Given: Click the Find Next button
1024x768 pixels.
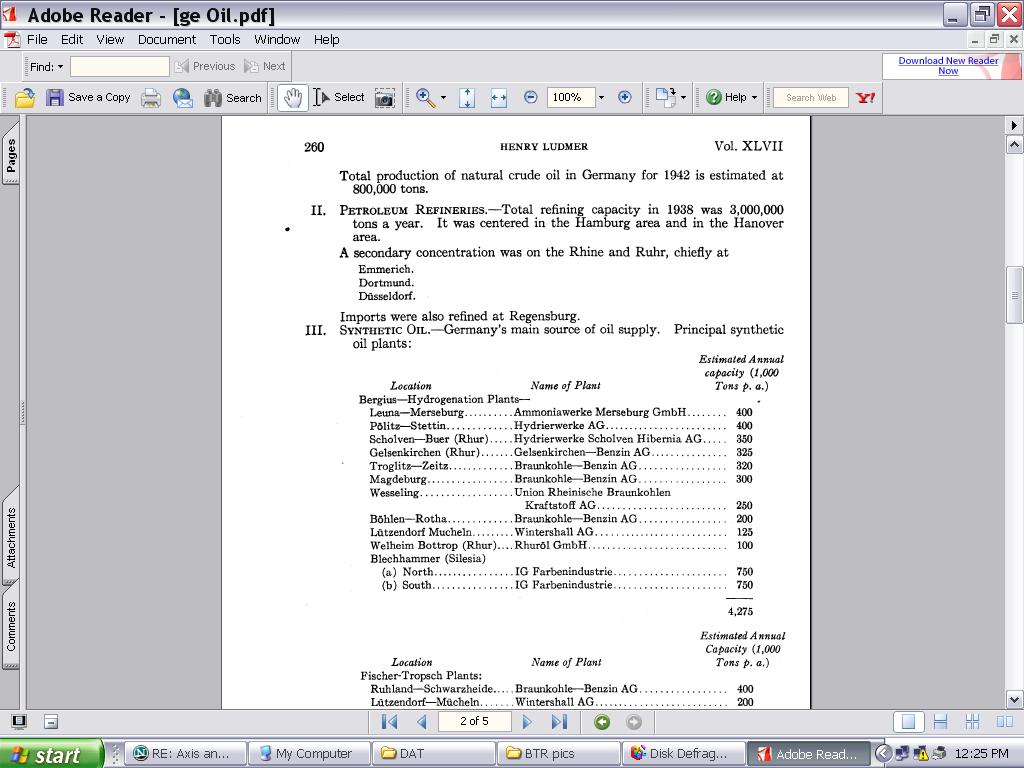Looking at the screenshot, I should (x=264, y=67).
